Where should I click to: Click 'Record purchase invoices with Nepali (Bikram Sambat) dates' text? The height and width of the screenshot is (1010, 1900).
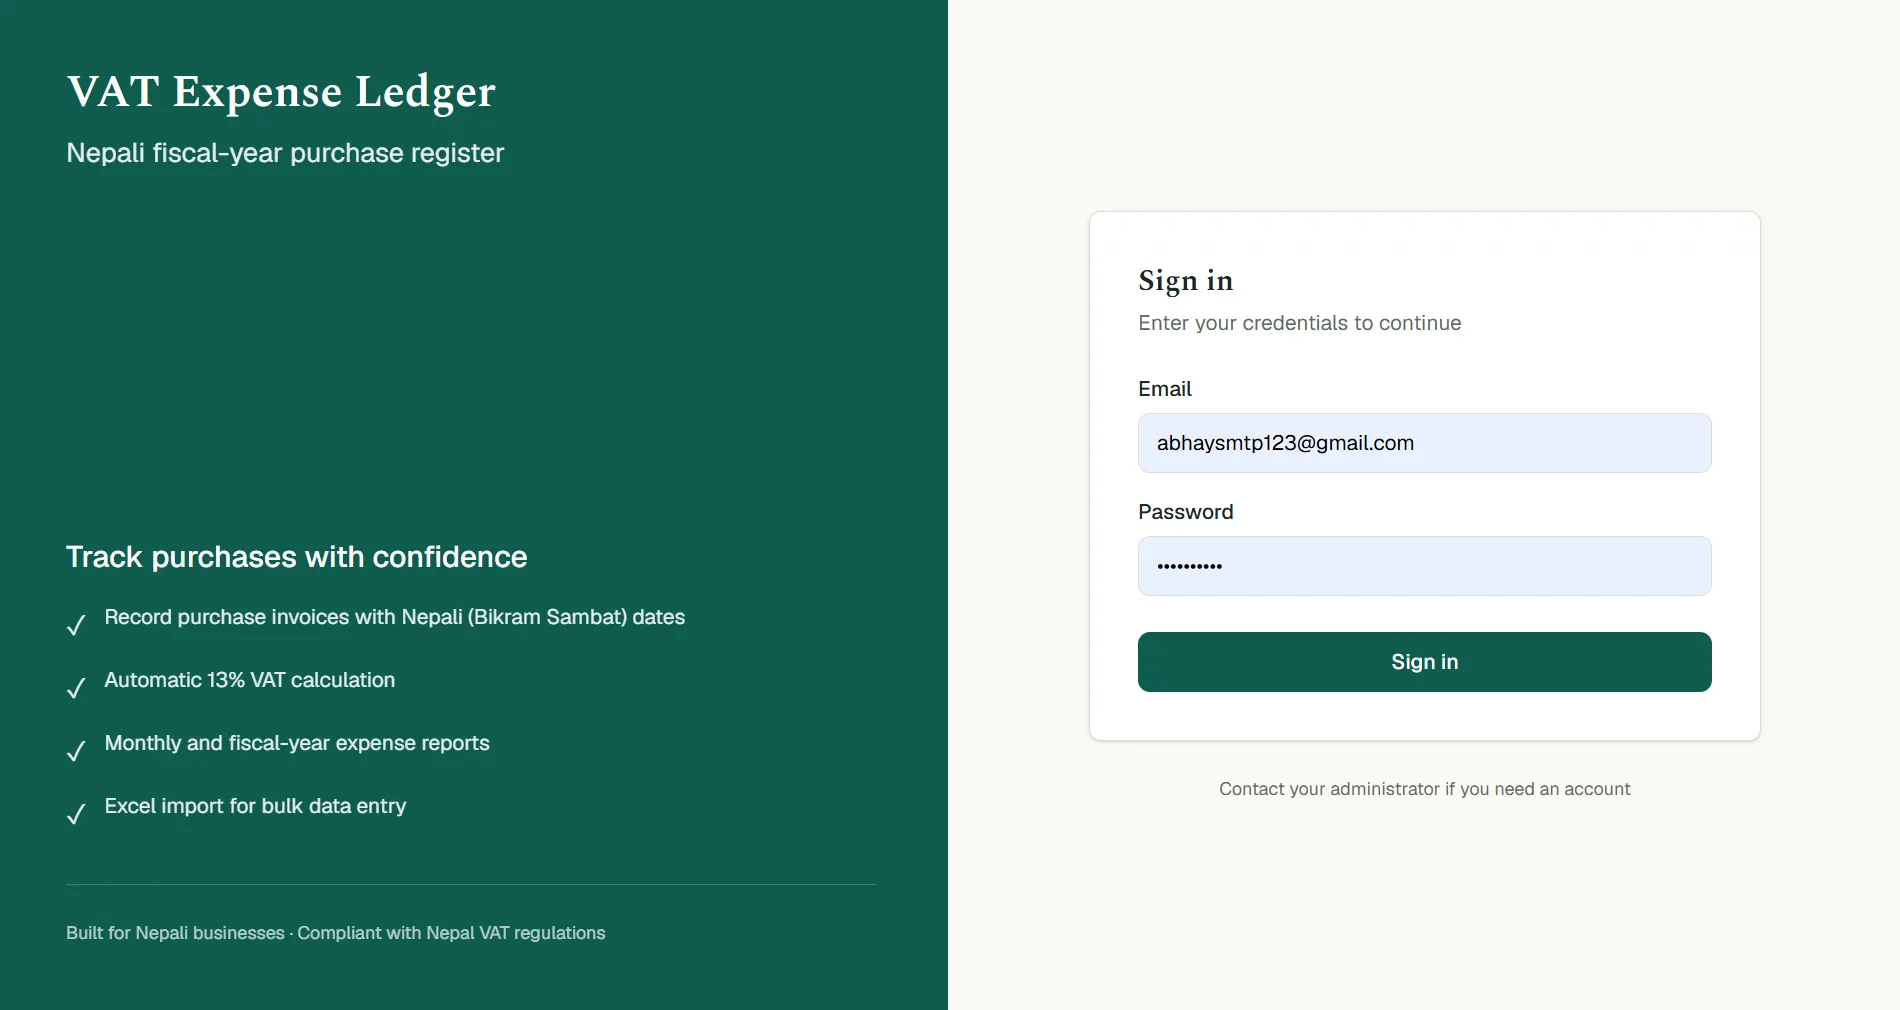(395, 617)
